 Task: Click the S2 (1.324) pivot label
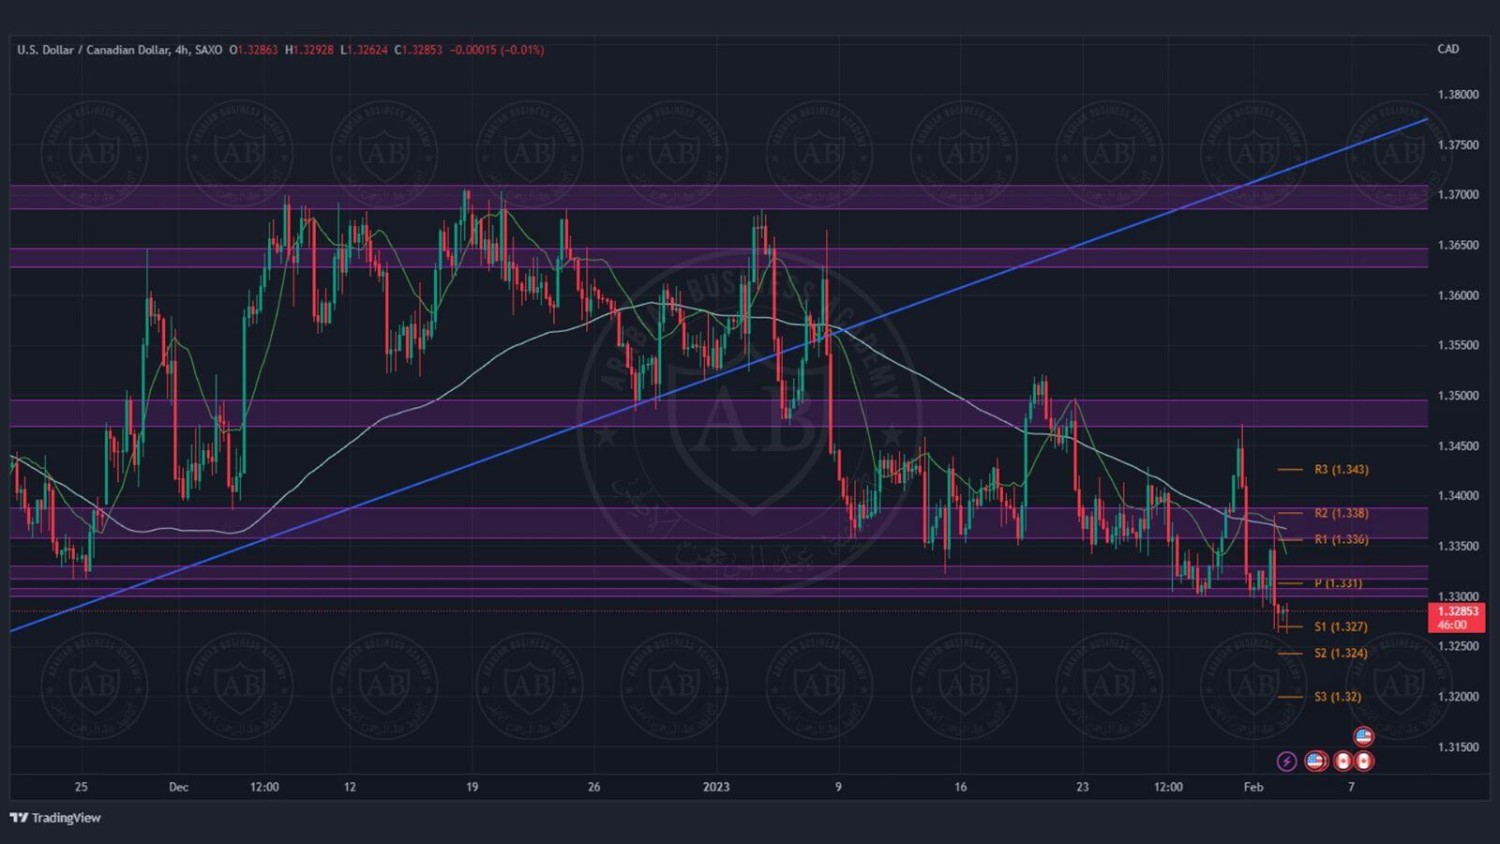coord(1340,653)
